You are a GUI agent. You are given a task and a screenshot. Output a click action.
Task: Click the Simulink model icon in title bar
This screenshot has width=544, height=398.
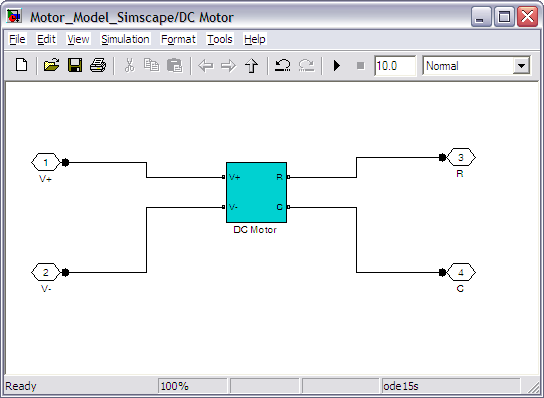point(15,16)
